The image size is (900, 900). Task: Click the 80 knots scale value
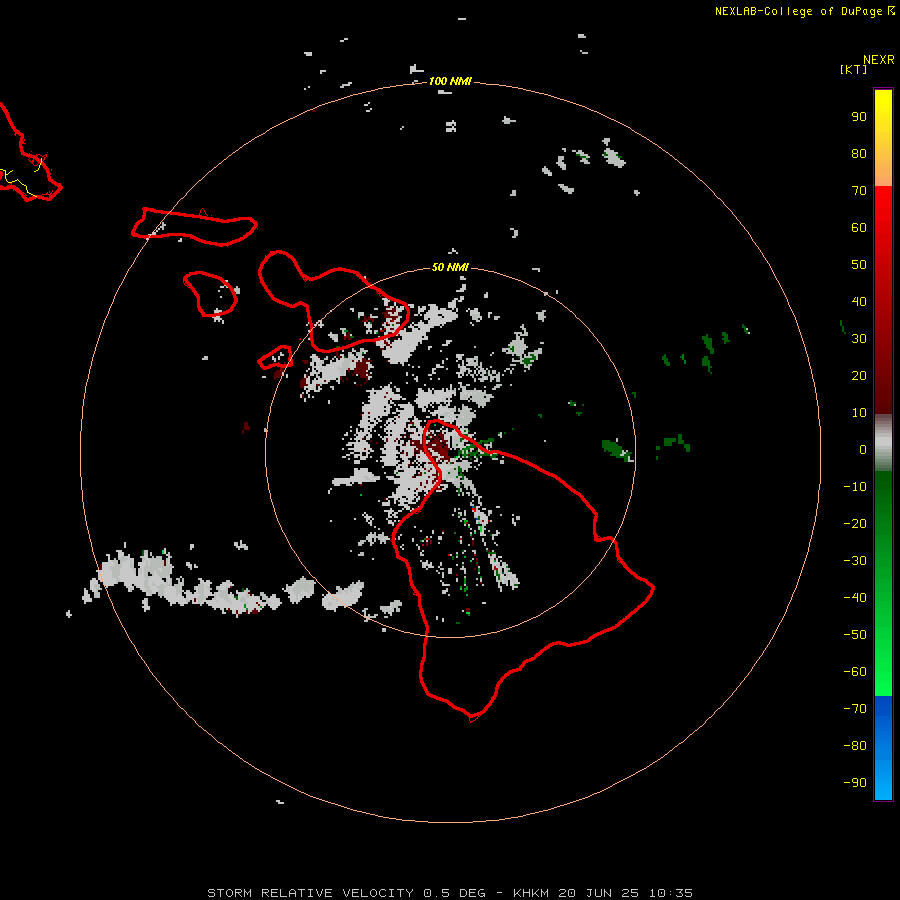(x=859, y=153)
